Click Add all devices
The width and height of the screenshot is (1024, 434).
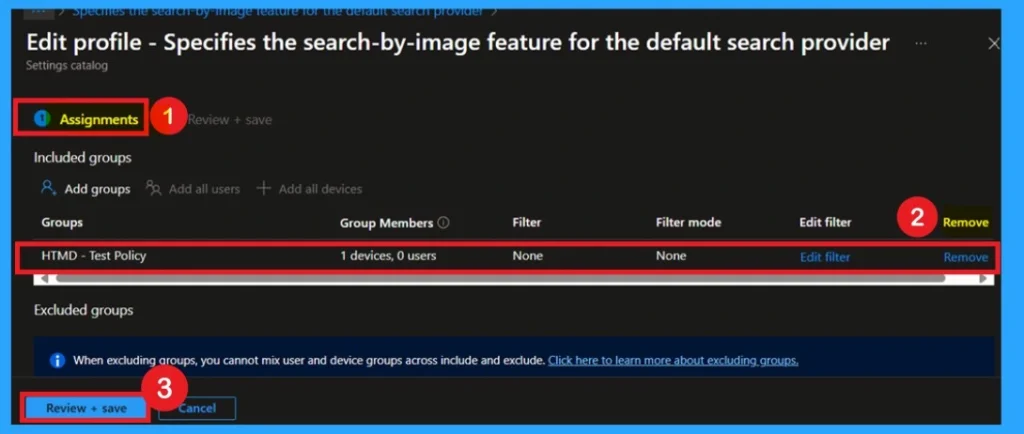point(309,189)
